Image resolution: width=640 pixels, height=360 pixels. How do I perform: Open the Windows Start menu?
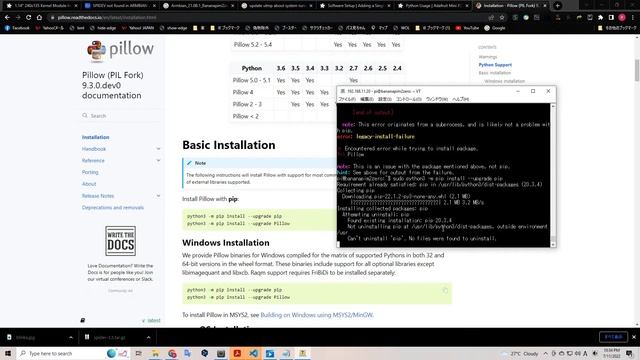tap(8, 353)
